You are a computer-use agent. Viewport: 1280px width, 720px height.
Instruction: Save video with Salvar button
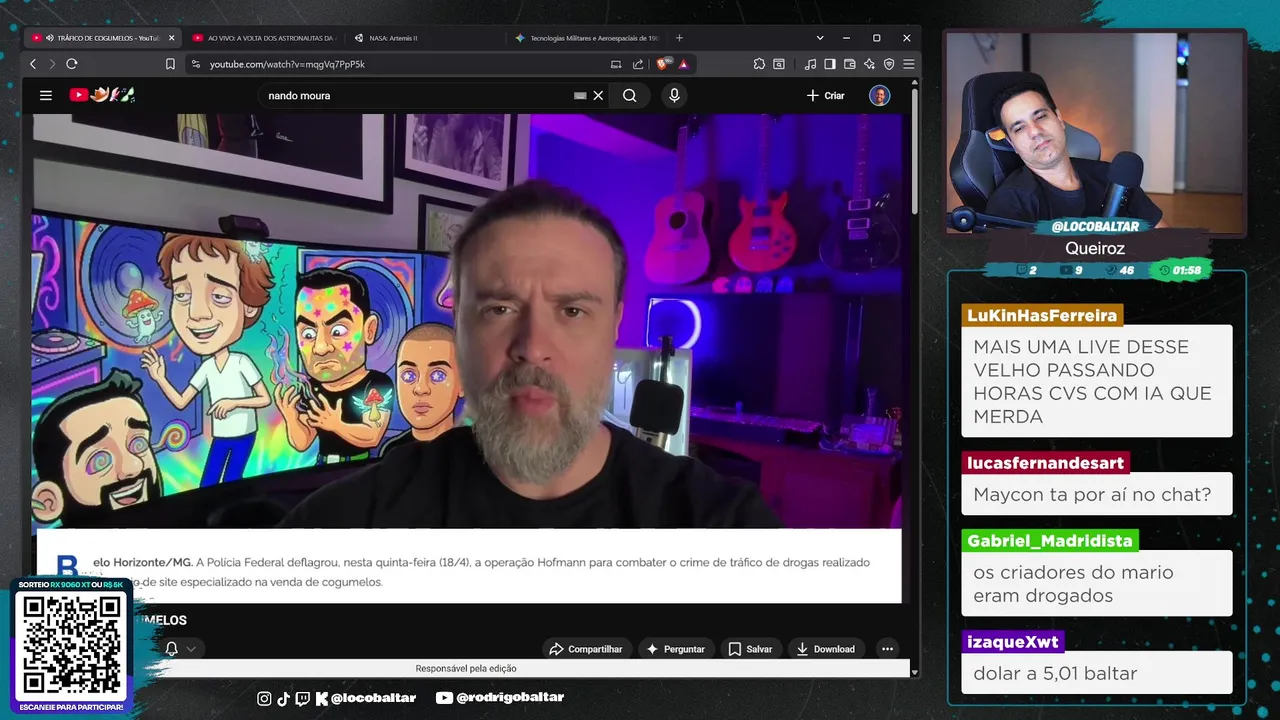[750, 649]
